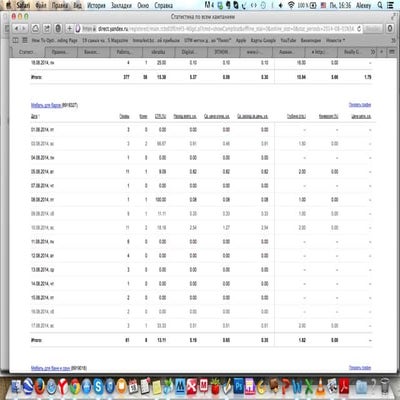Reload the page with the circular arrow
This screenshot has width=400, height=400.
click(359, 29)
